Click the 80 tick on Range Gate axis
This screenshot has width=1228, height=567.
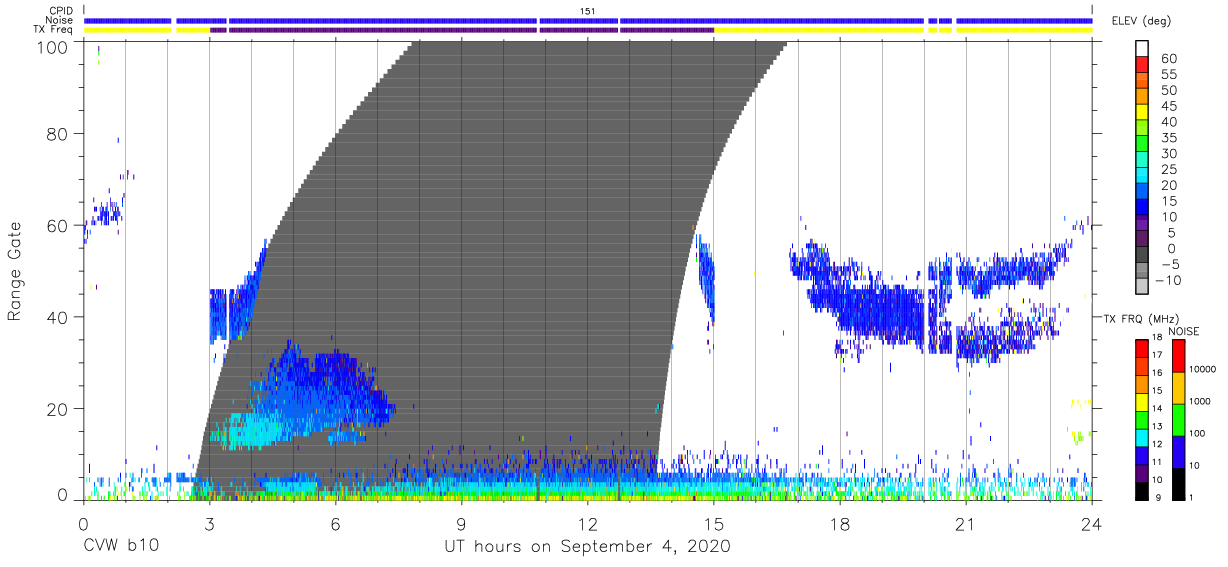[x=59, y=134]
